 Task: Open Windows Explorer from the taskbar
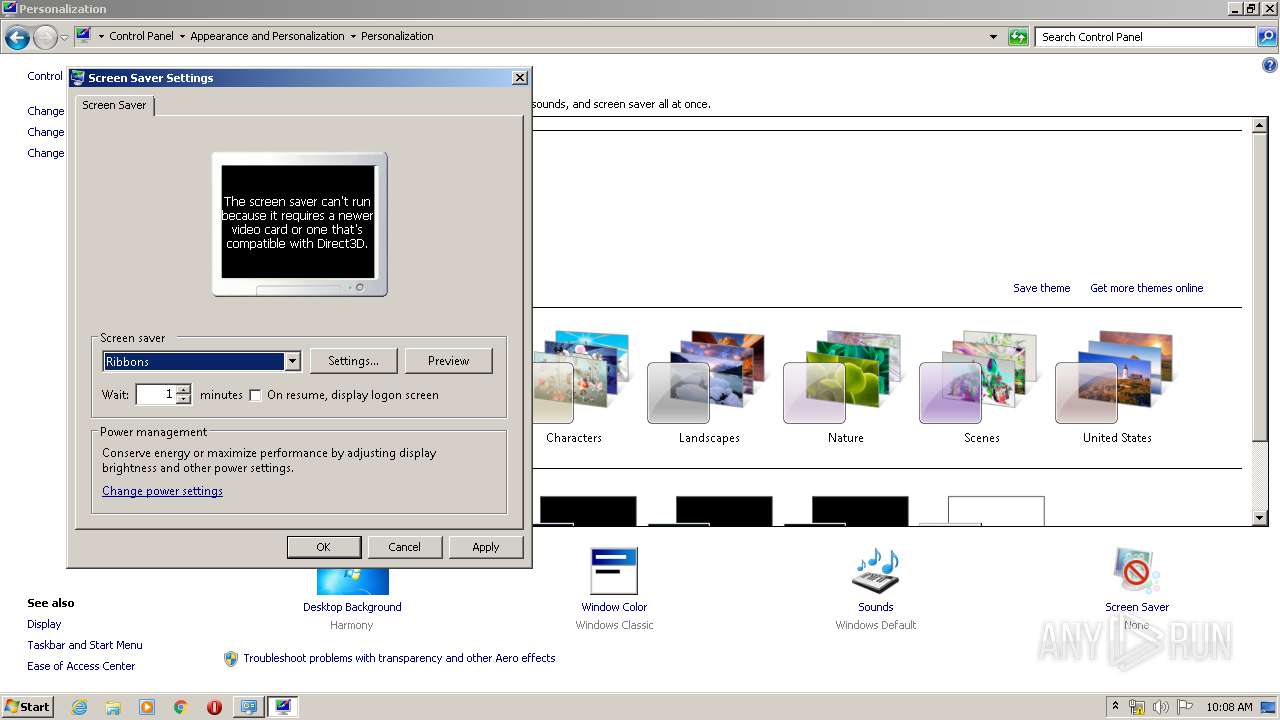(x=113, y=707)
